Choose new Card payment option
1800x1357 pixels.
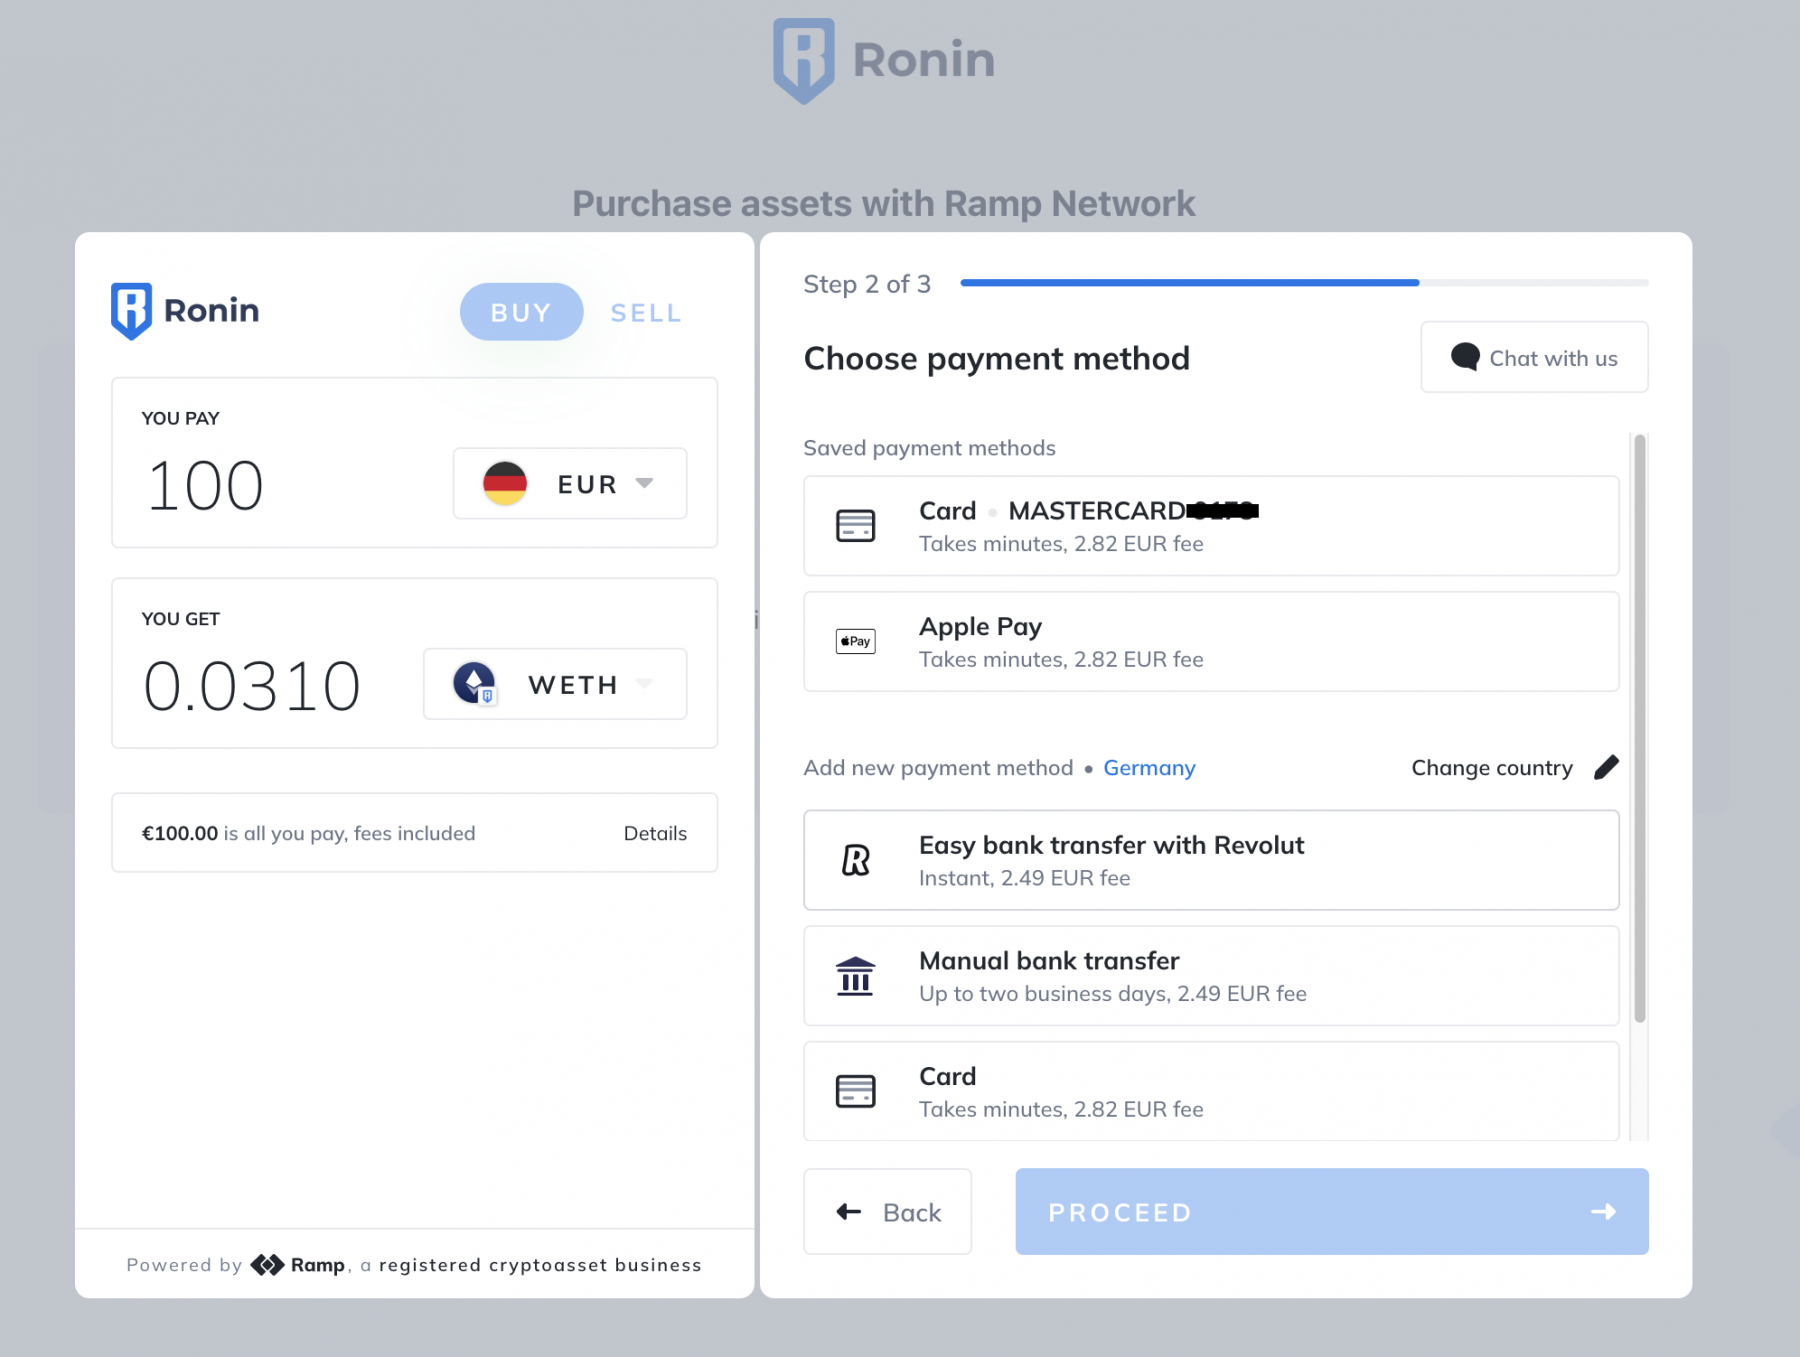[1211, 1091]
